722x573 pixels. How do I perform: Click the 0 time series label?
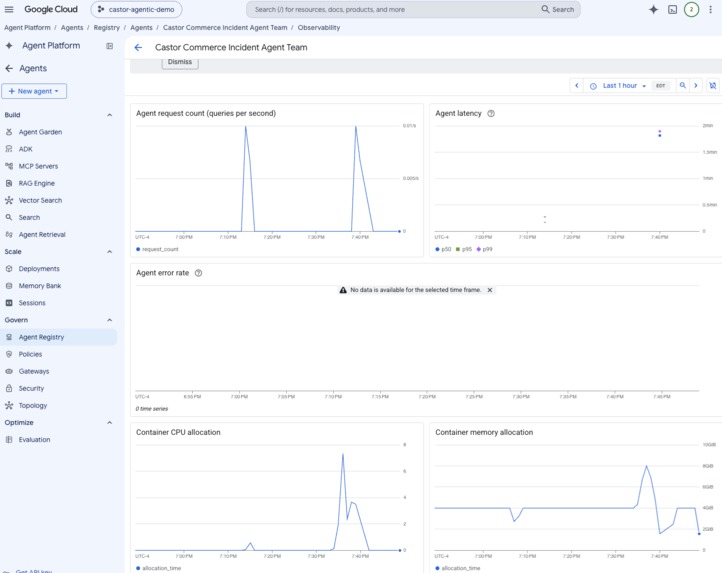pyautogui.click(x=151, y=409)
